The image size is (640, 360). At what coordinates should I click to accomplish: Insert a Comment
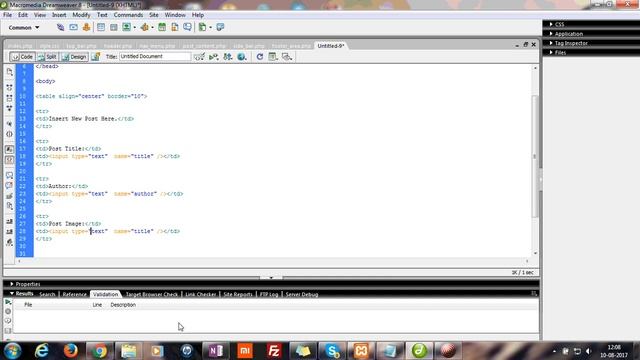coord(187,27)
